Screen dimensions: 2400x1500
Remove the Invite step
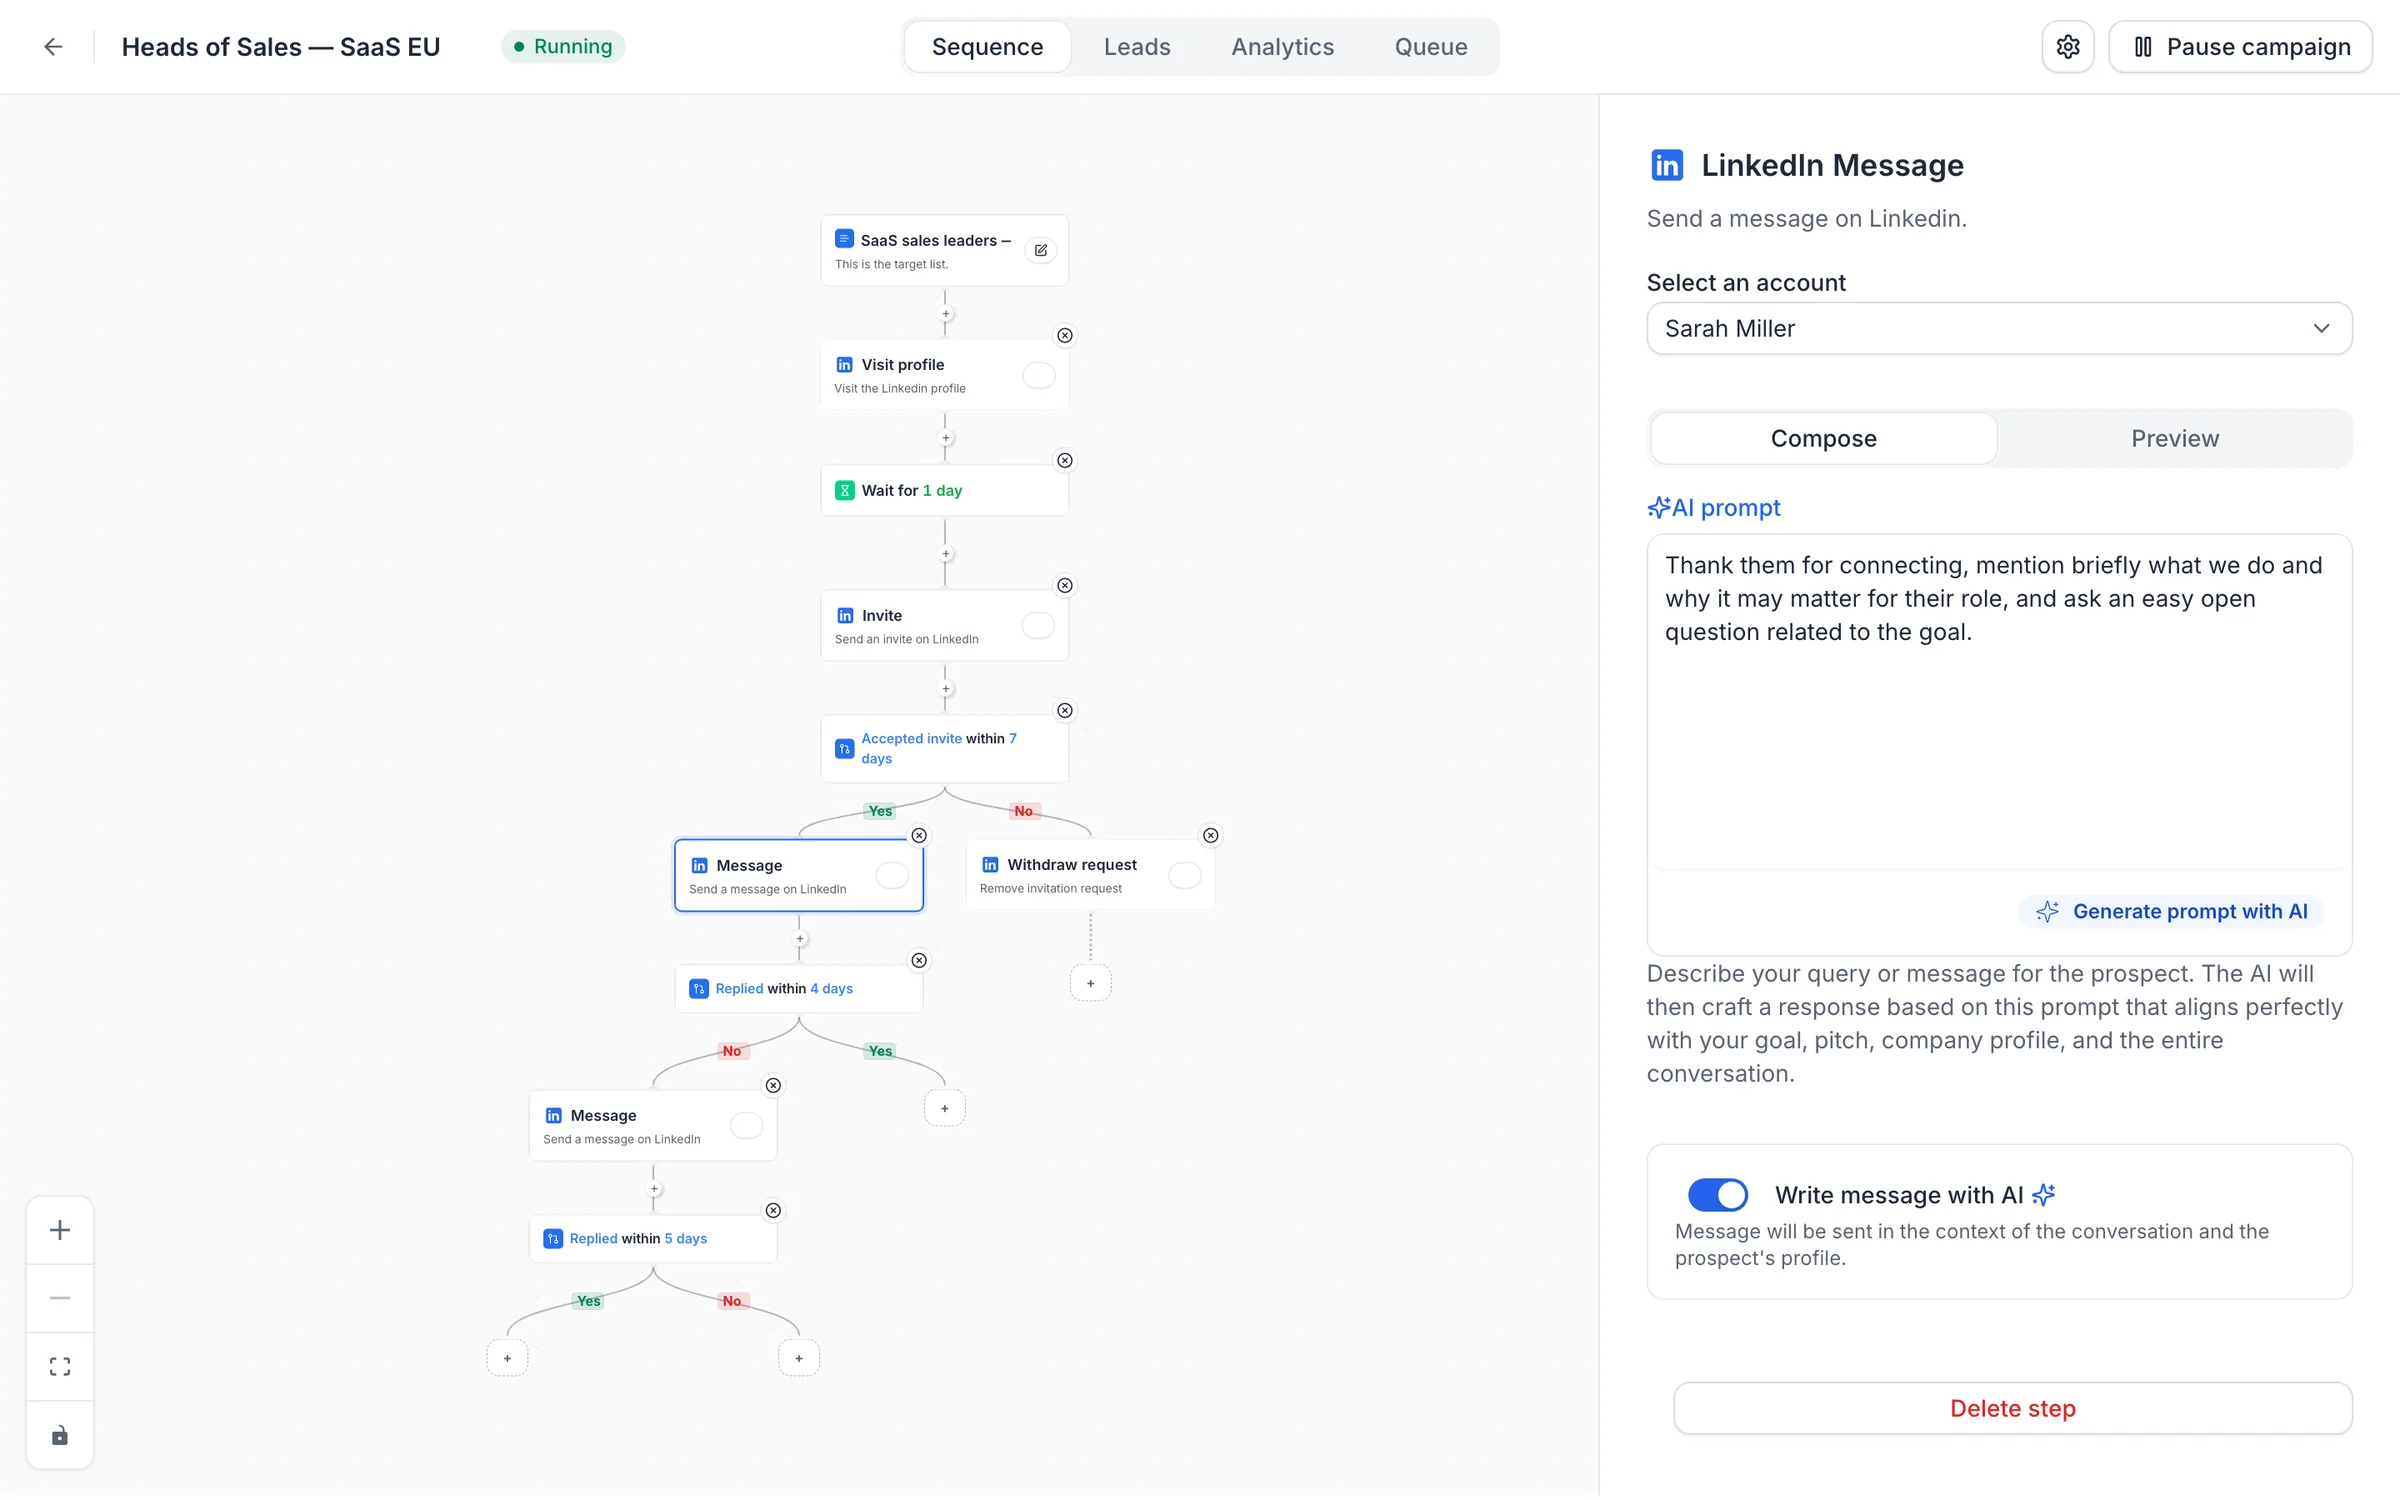click(x=1065, y=586)
